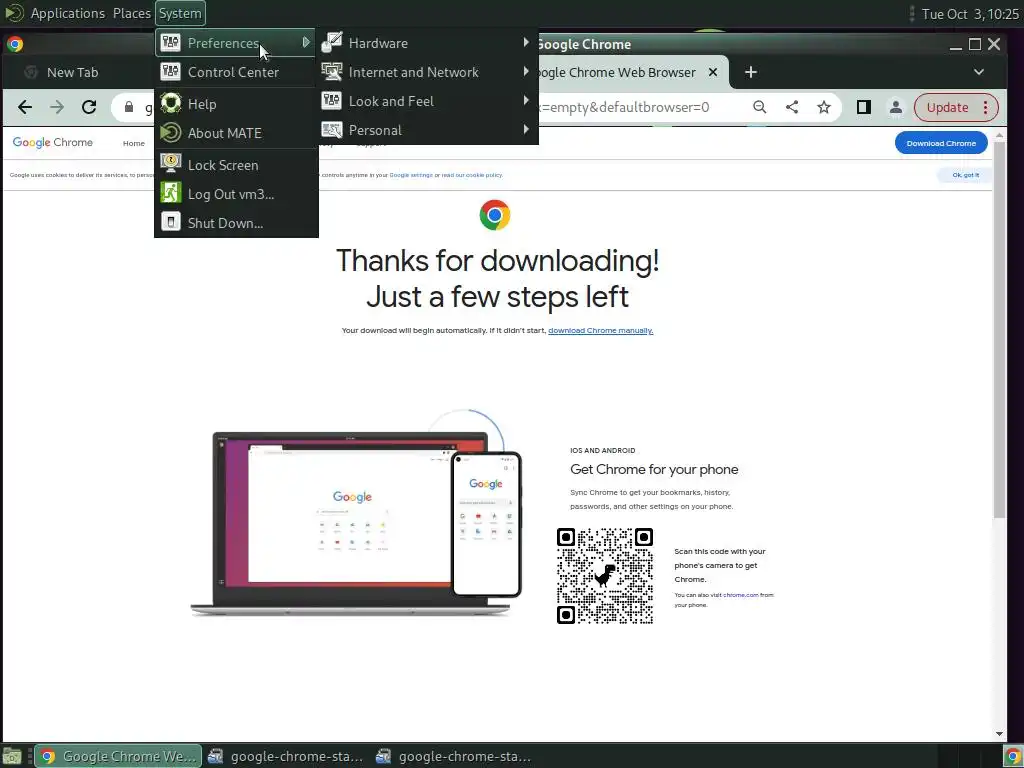Click the chrome.com link
Viewport: 1024px width, 768px height.
tap(740, 595)
